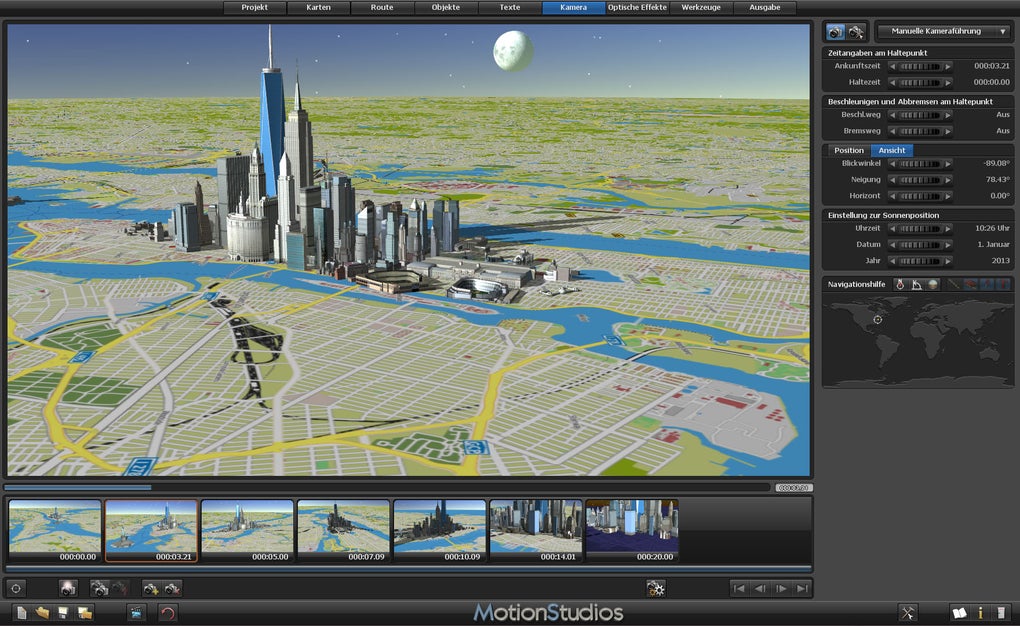Select the thumbnail at 000:10.09
Viewport: 1020px width, 626px height.
click(x=440, y=528)
